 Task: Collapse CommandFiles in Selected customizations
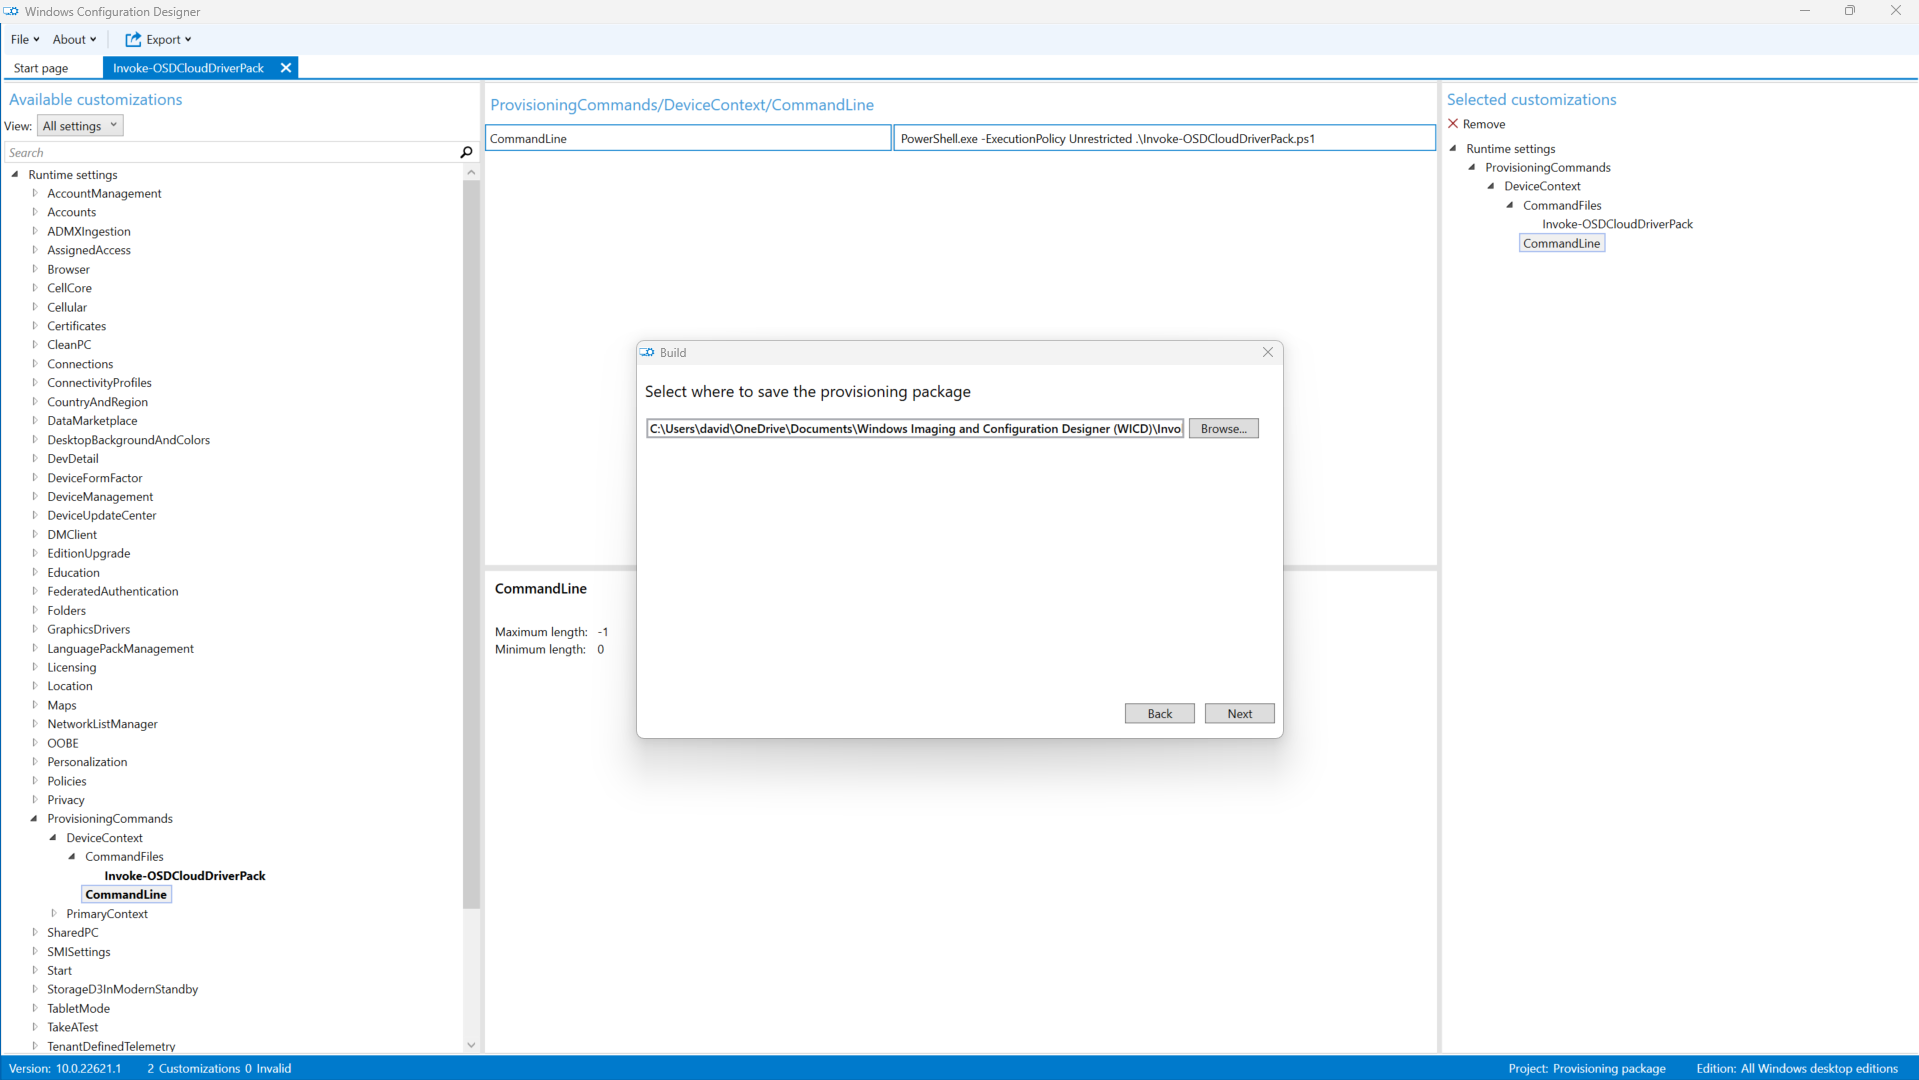[1510, 205]
